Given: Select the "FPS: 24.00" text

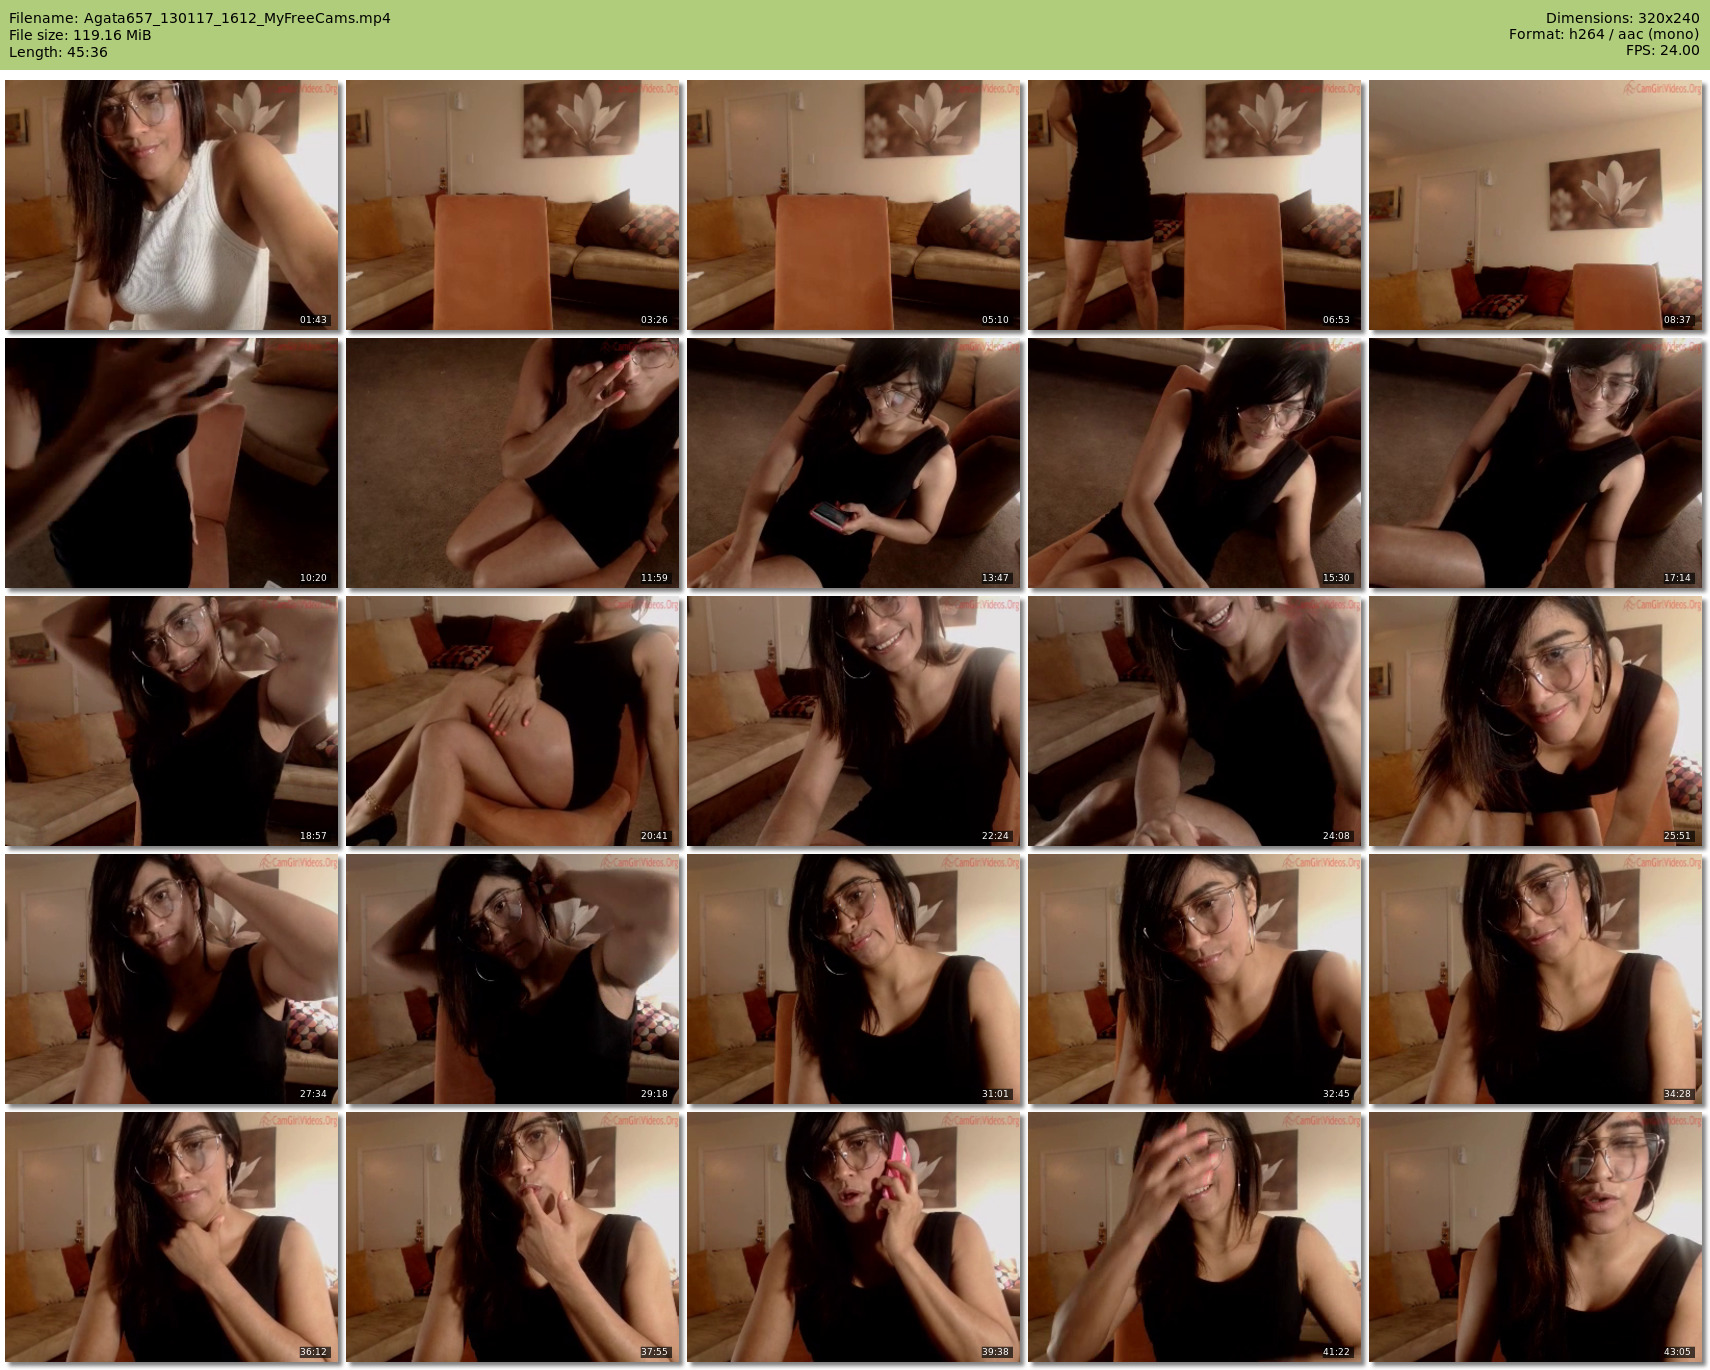Looking at the screenshot, I should pyautogui.click(x=1662, y=51).
